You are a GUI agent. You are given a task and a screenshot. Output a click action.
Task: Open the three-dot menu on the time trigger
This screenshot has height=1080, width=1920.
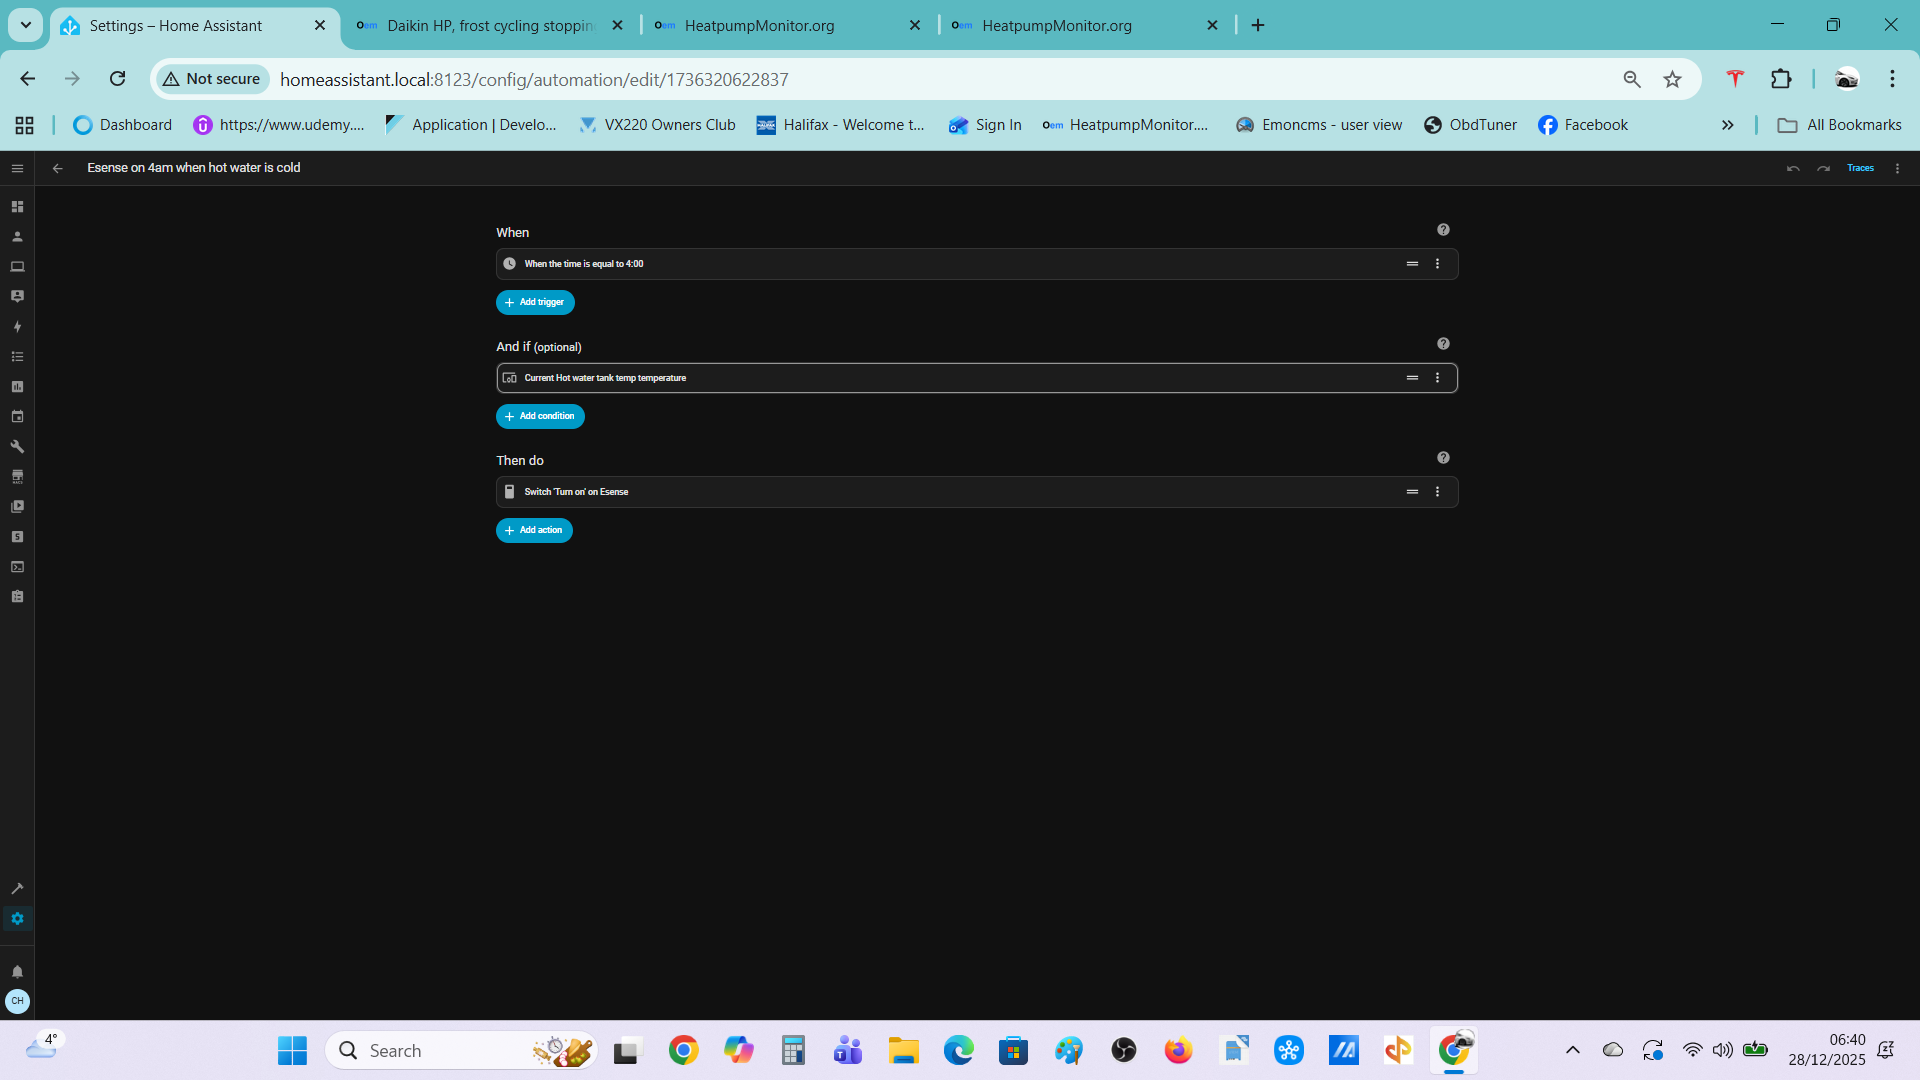1438,264
